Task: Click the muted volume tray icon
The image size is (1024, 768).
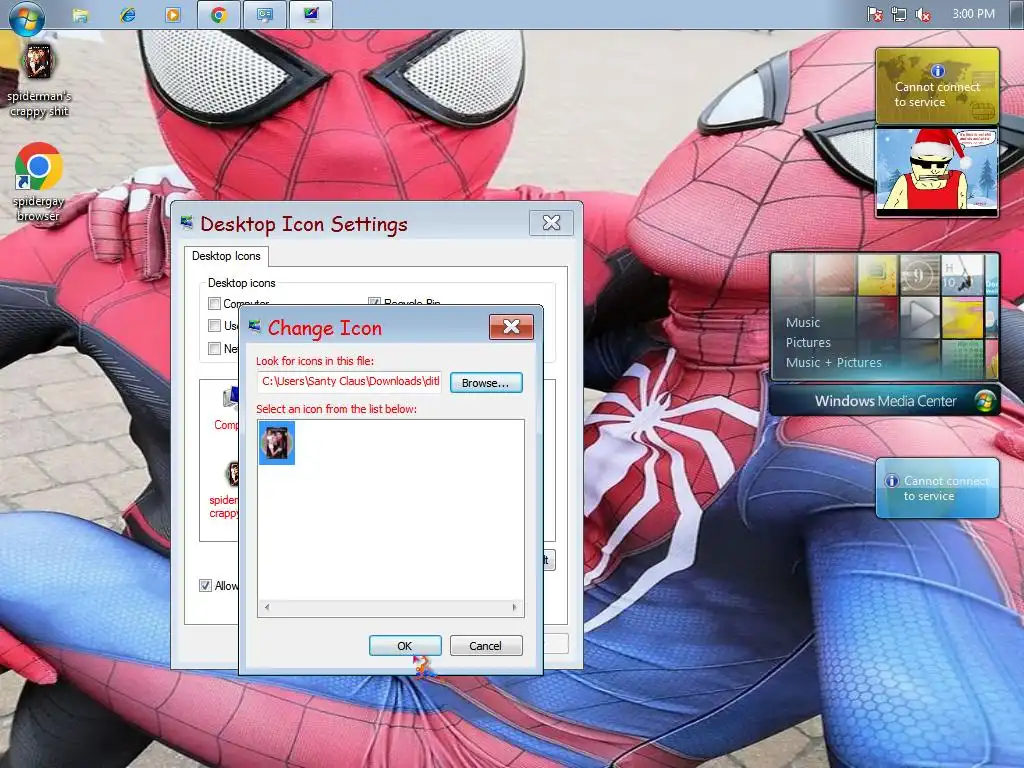Action: point(923,14)
